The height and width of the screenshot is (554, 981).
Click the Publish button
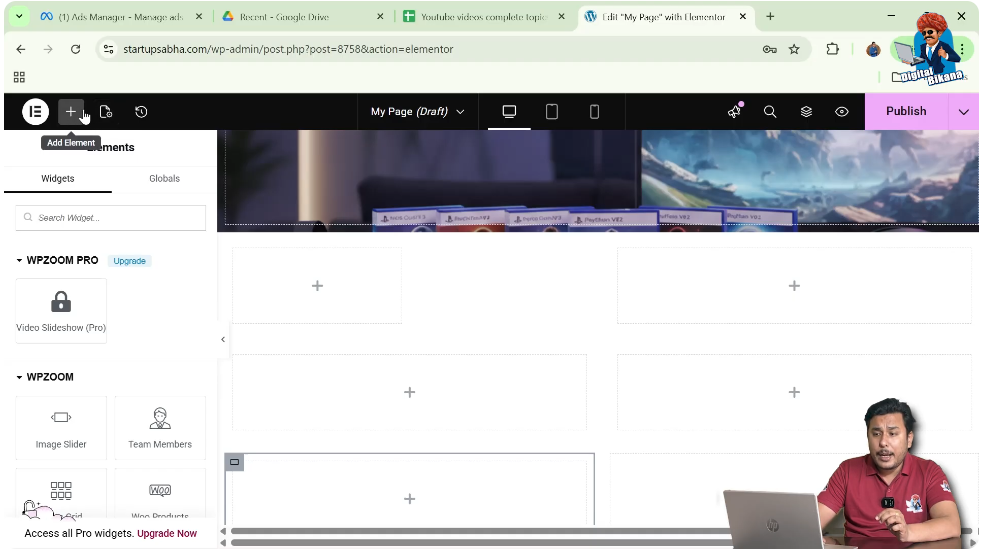click(906, 111)
